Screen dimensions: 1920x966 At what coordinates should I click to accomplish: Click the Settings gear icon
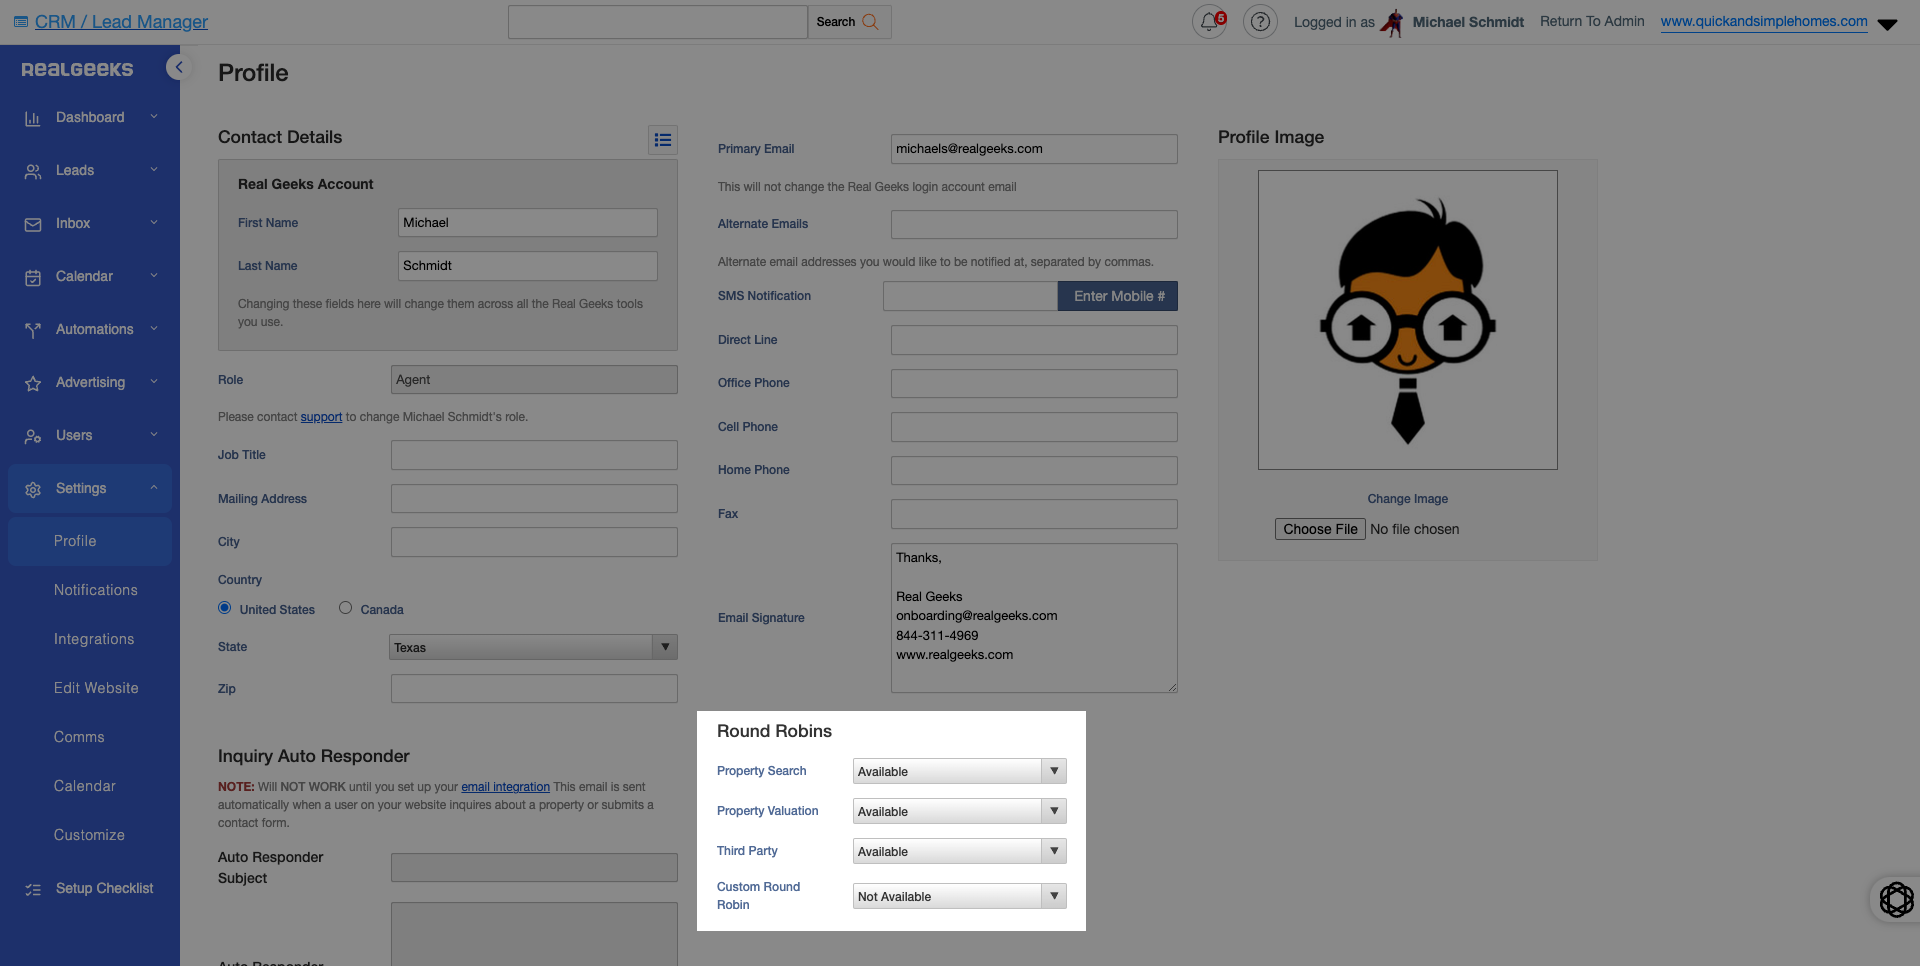[x=33, y=489]
